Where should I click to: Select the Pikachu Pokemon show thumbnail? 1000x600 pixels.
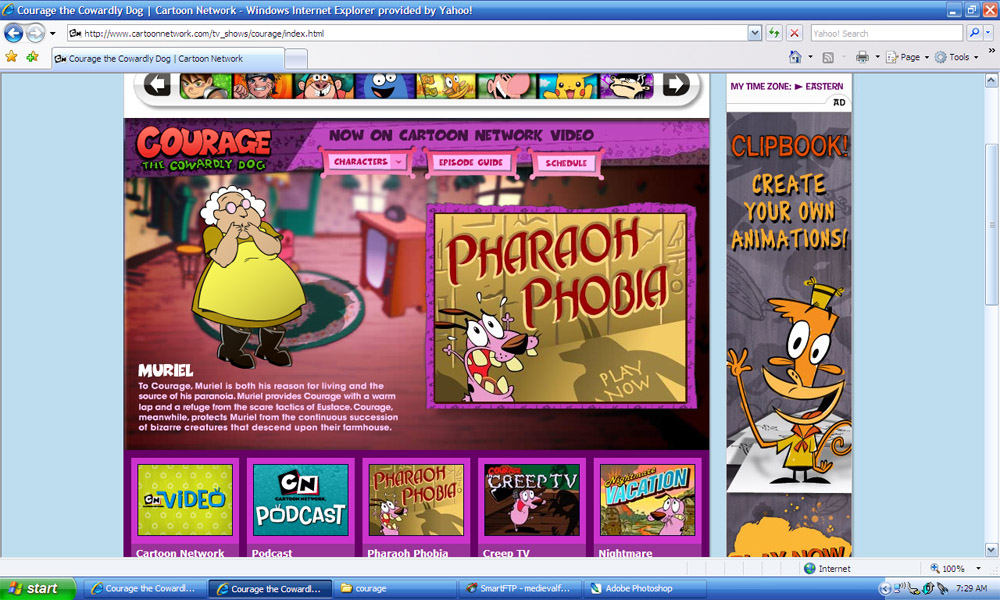(x=568, y=85)
